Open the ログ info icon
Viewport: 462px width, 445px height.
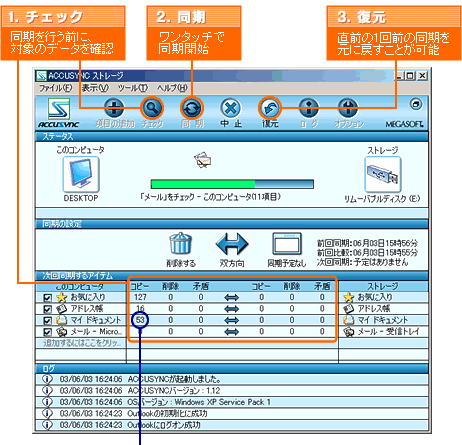click(x=309, y=108)
